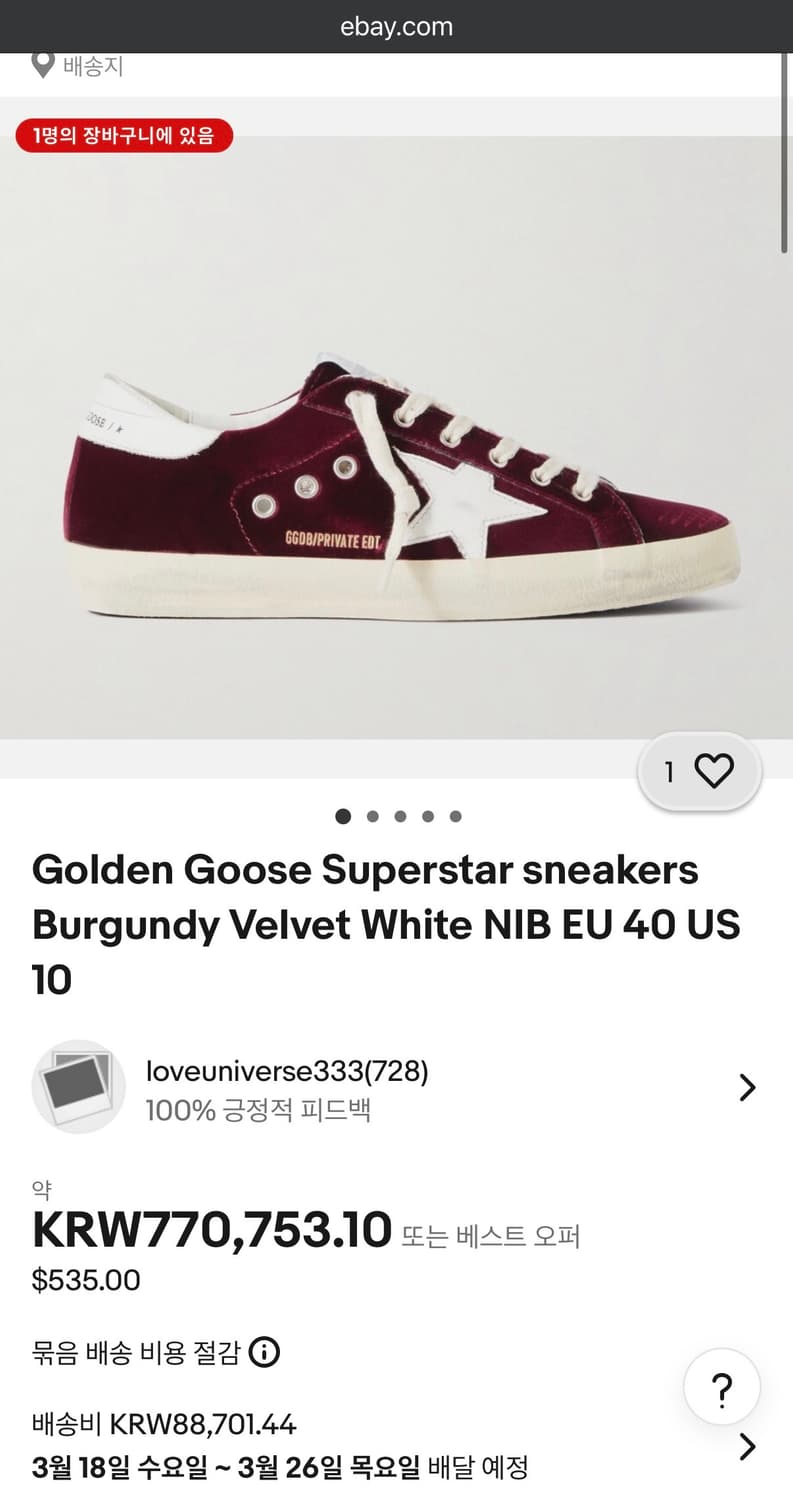Go to first image dot

tap(343, 816)
